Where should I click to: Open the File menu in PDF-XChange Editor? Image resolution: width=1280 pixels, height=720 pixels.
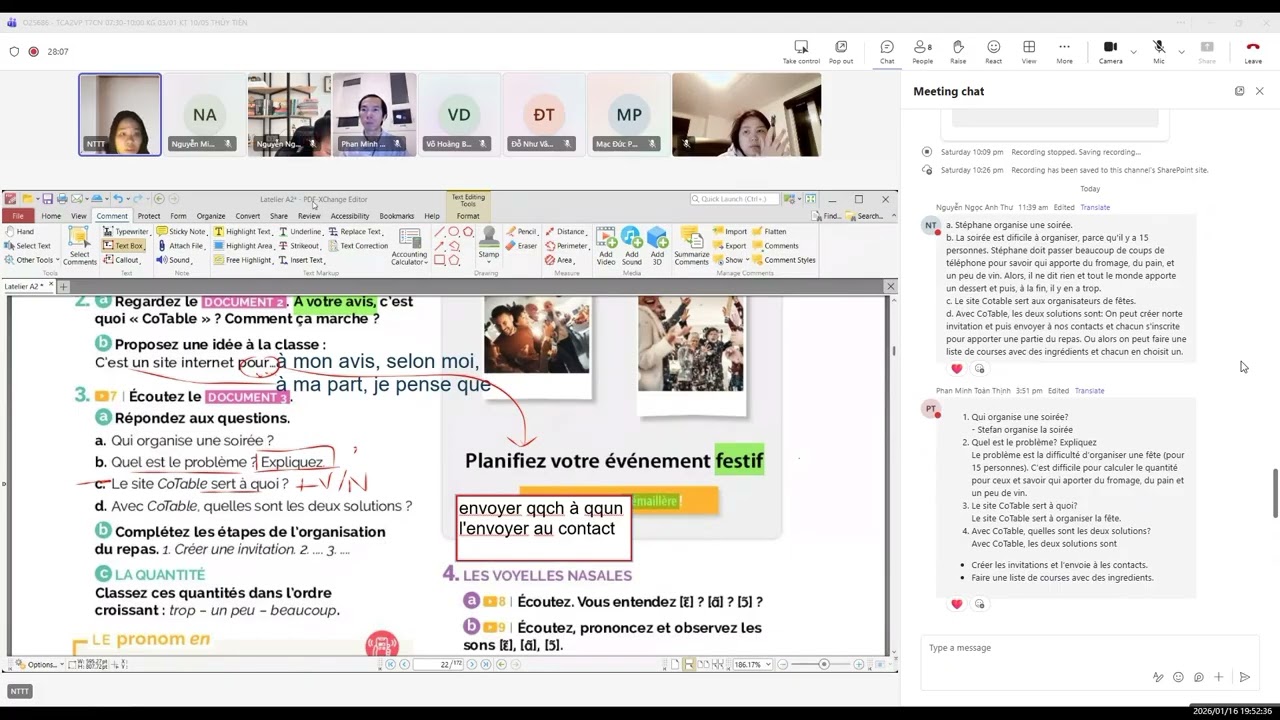pyautogui.click(x=18, y=216)
